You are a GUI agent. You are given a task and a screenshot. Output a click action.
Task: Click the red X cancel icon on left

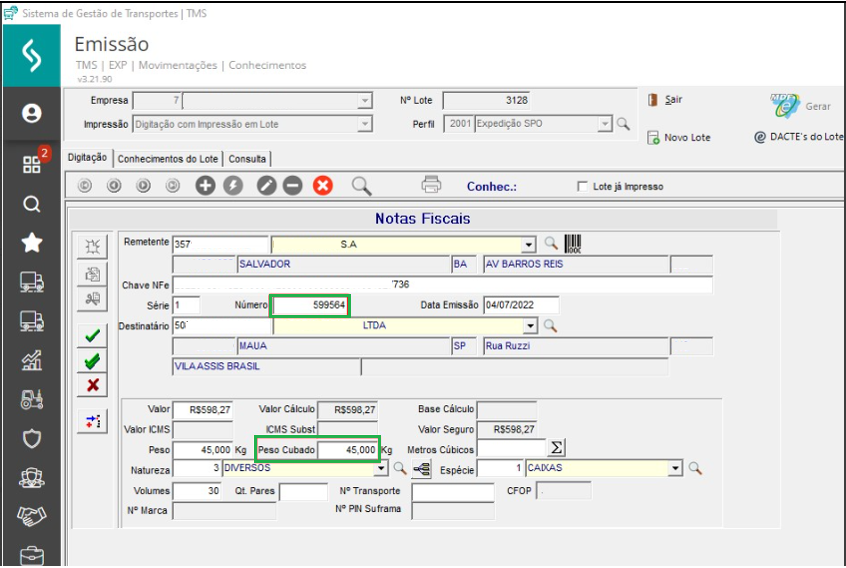click(93, 385)
